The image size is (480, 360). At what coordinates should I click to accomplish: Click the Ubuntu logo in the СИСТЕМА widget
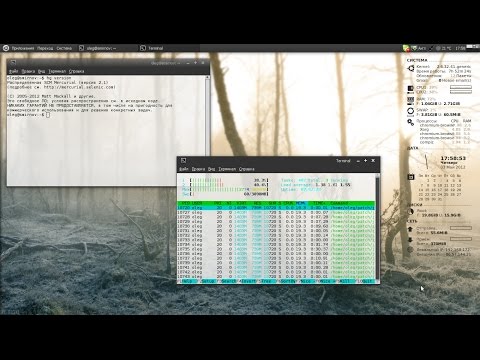(411, 68)
